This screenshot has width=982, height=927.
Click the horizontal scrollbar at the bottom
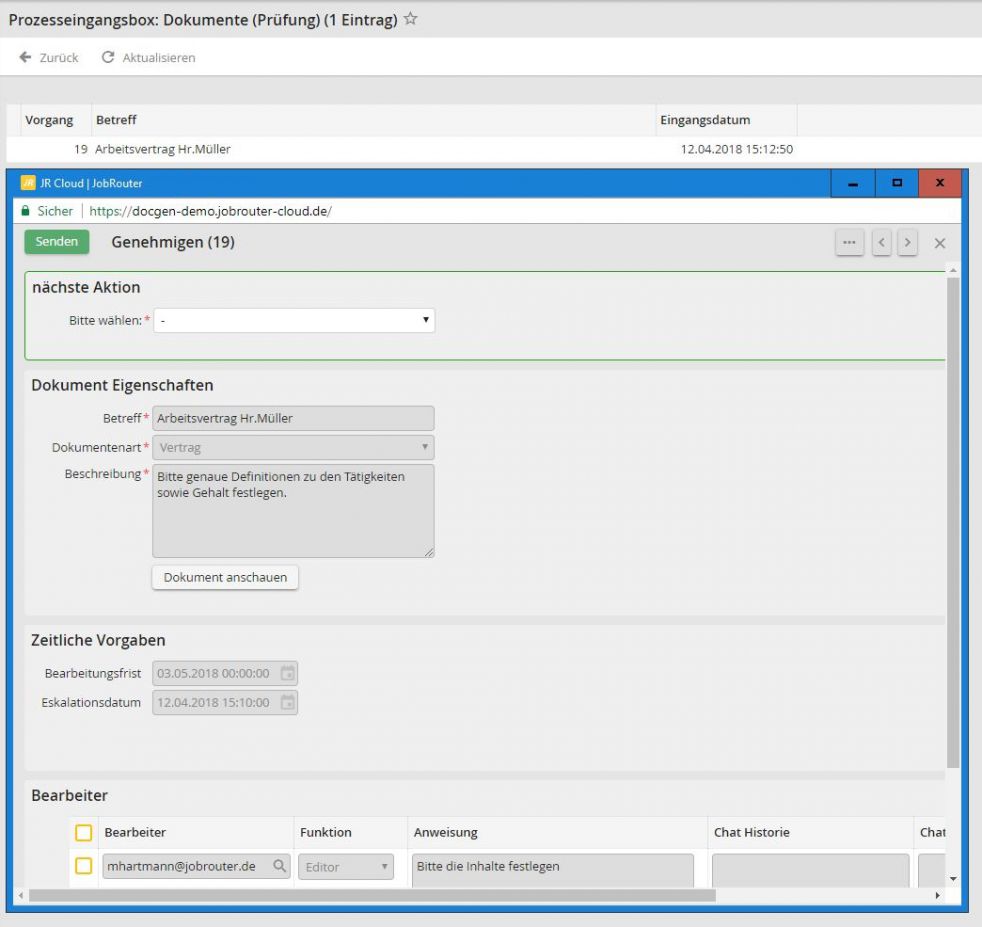[370, 895]
